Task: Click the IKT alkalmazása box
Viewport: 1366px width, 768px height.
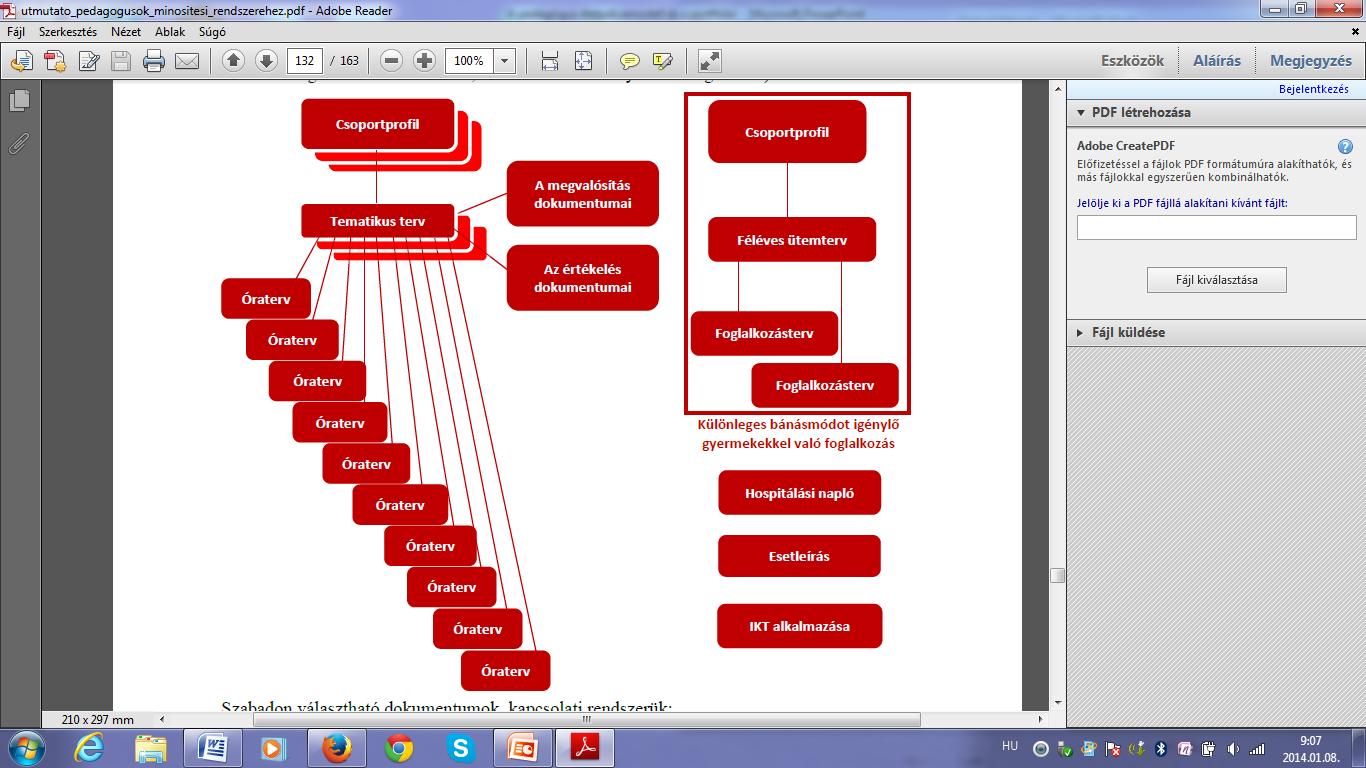Action: pos(799,626)
